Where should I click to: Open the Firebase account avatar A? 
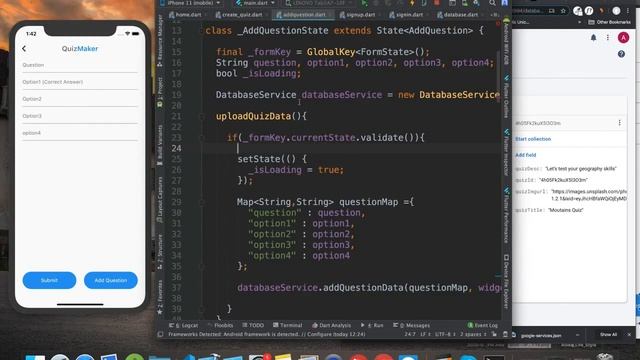[x=623, y=38]
